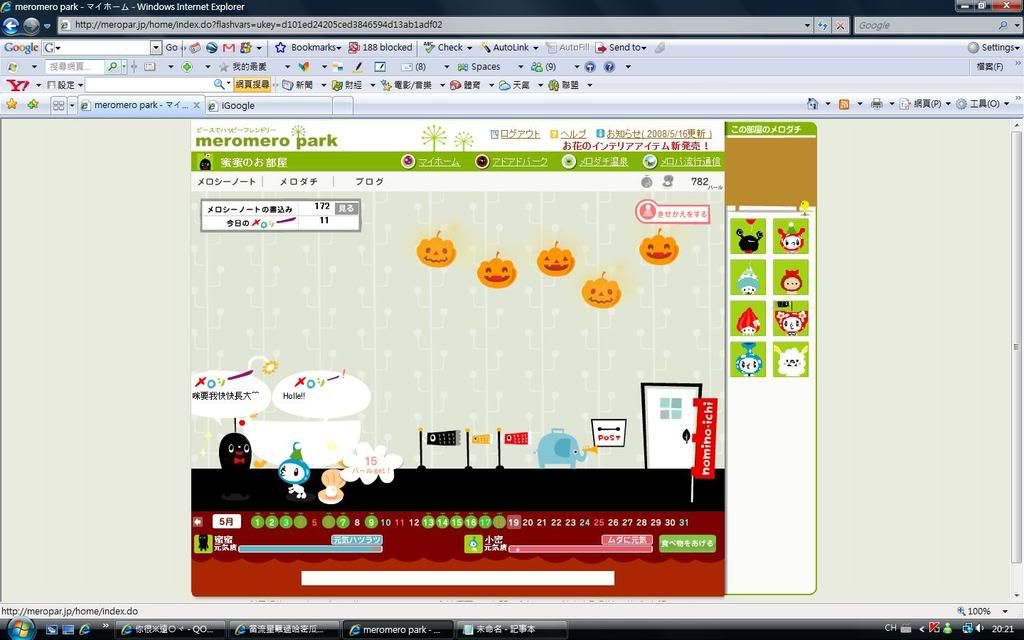Click the 見る button beside 172
This screenshot has width=1024, height=640.
(346, 208)
